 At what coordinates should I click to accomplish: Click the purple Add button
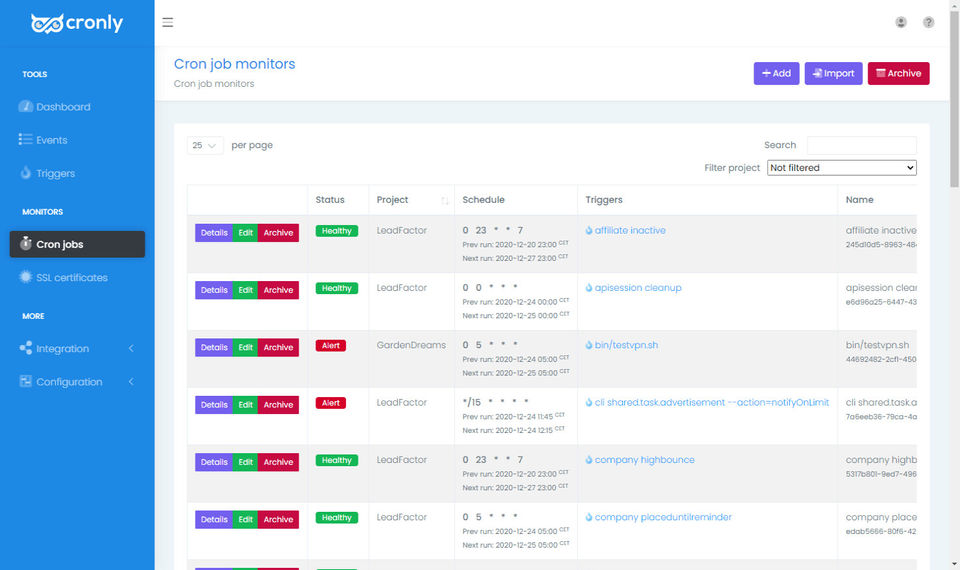click(x=776, y=73)
